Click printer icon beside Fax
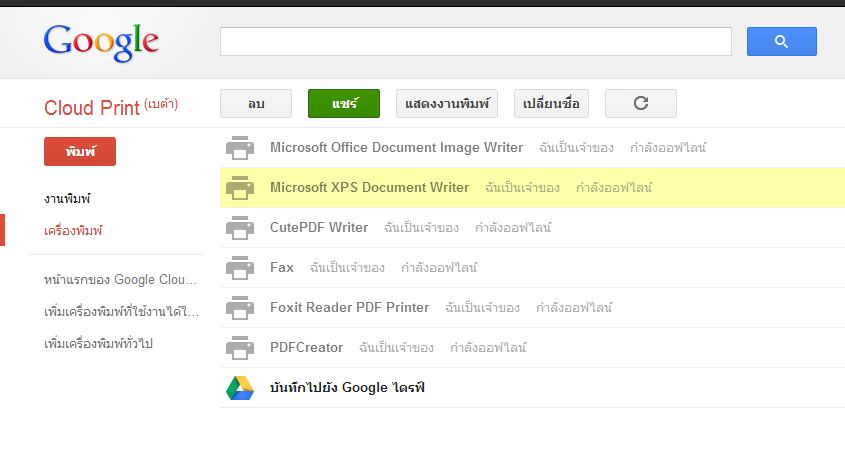Viewport: 845px width, 469px height. point(240,267)
